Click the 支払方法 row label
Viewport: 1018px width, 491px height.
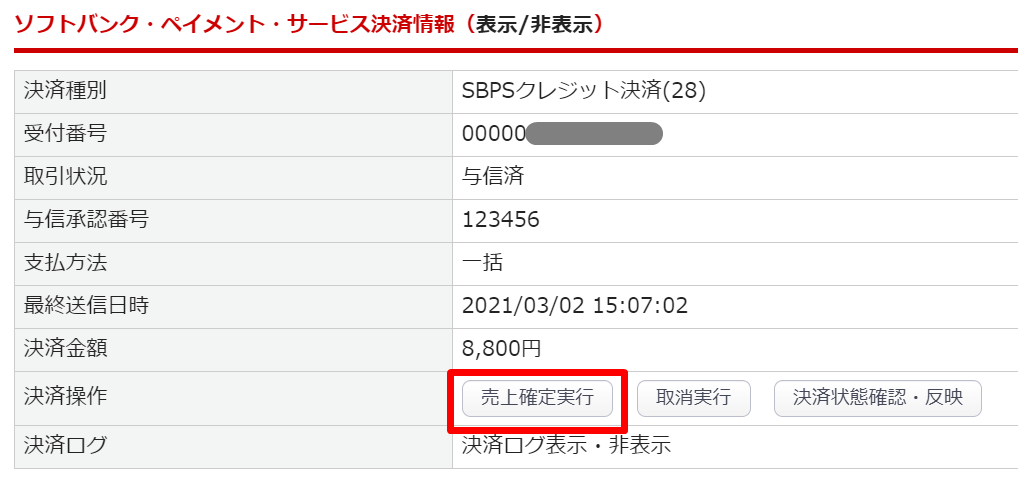tap(65, 263)
